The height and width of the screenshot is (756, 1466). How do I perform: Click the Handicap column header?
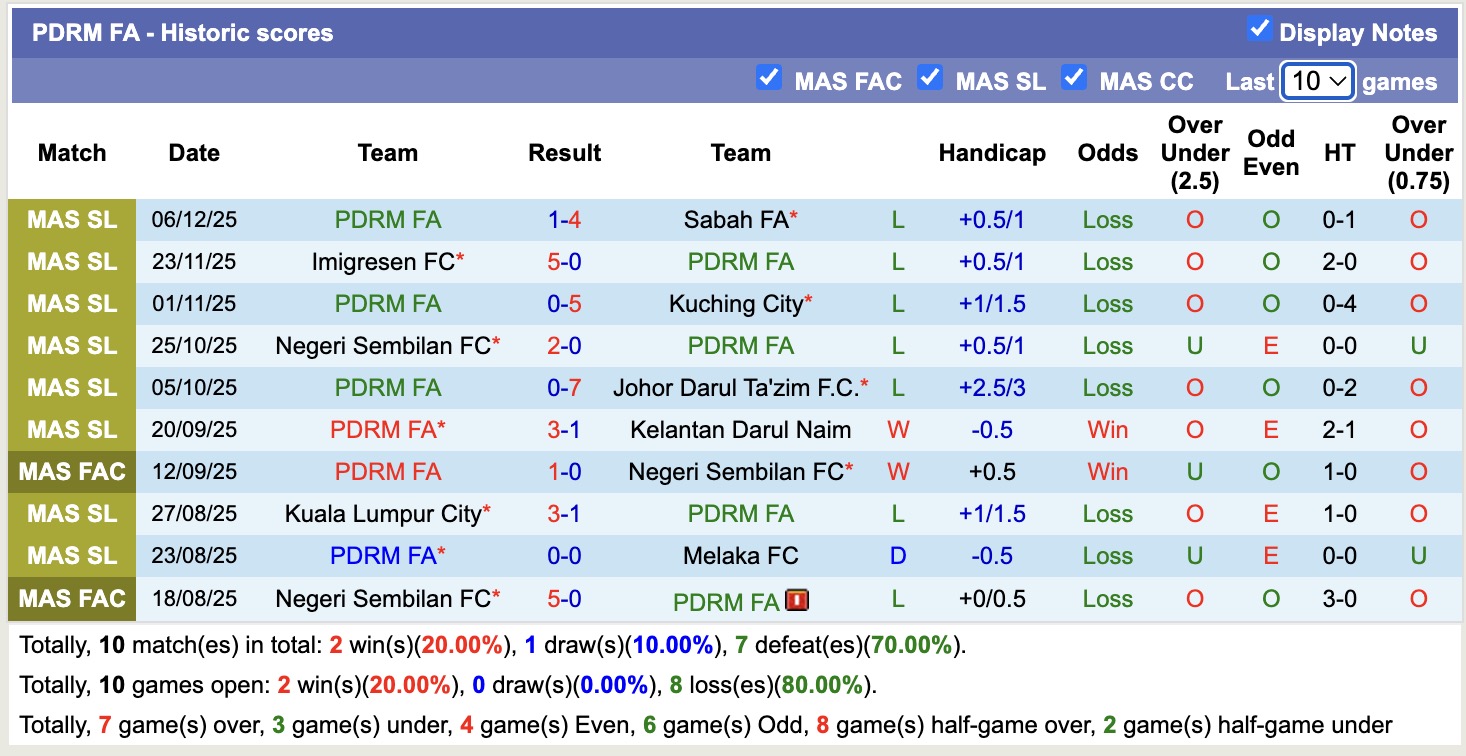point(991,153)
